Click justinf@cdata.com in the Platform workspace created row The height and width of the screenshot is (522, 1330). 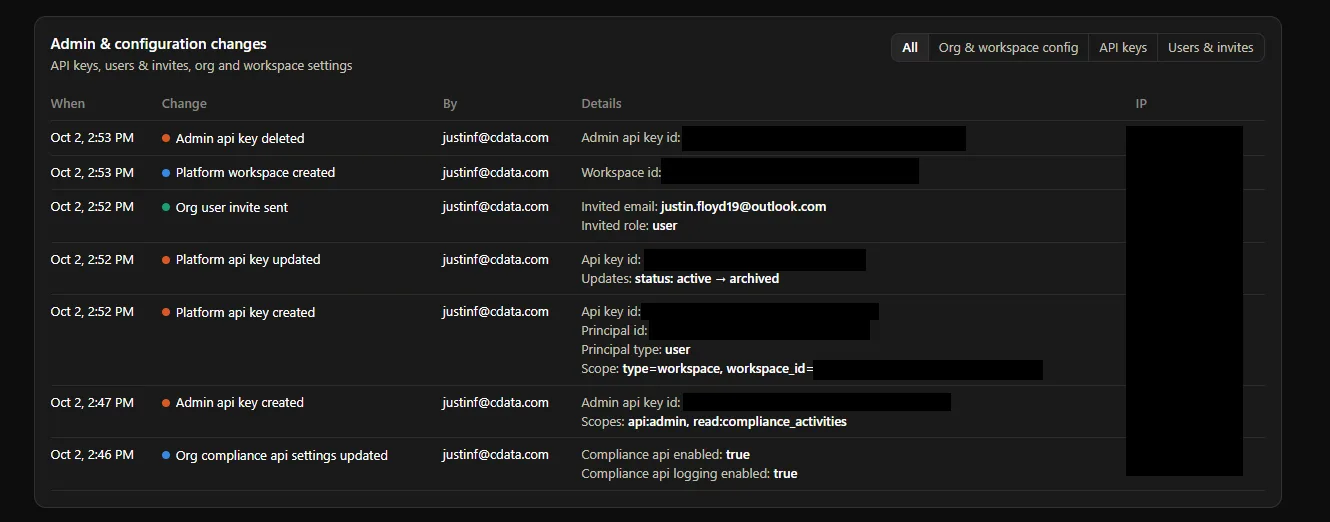(495, 173)
